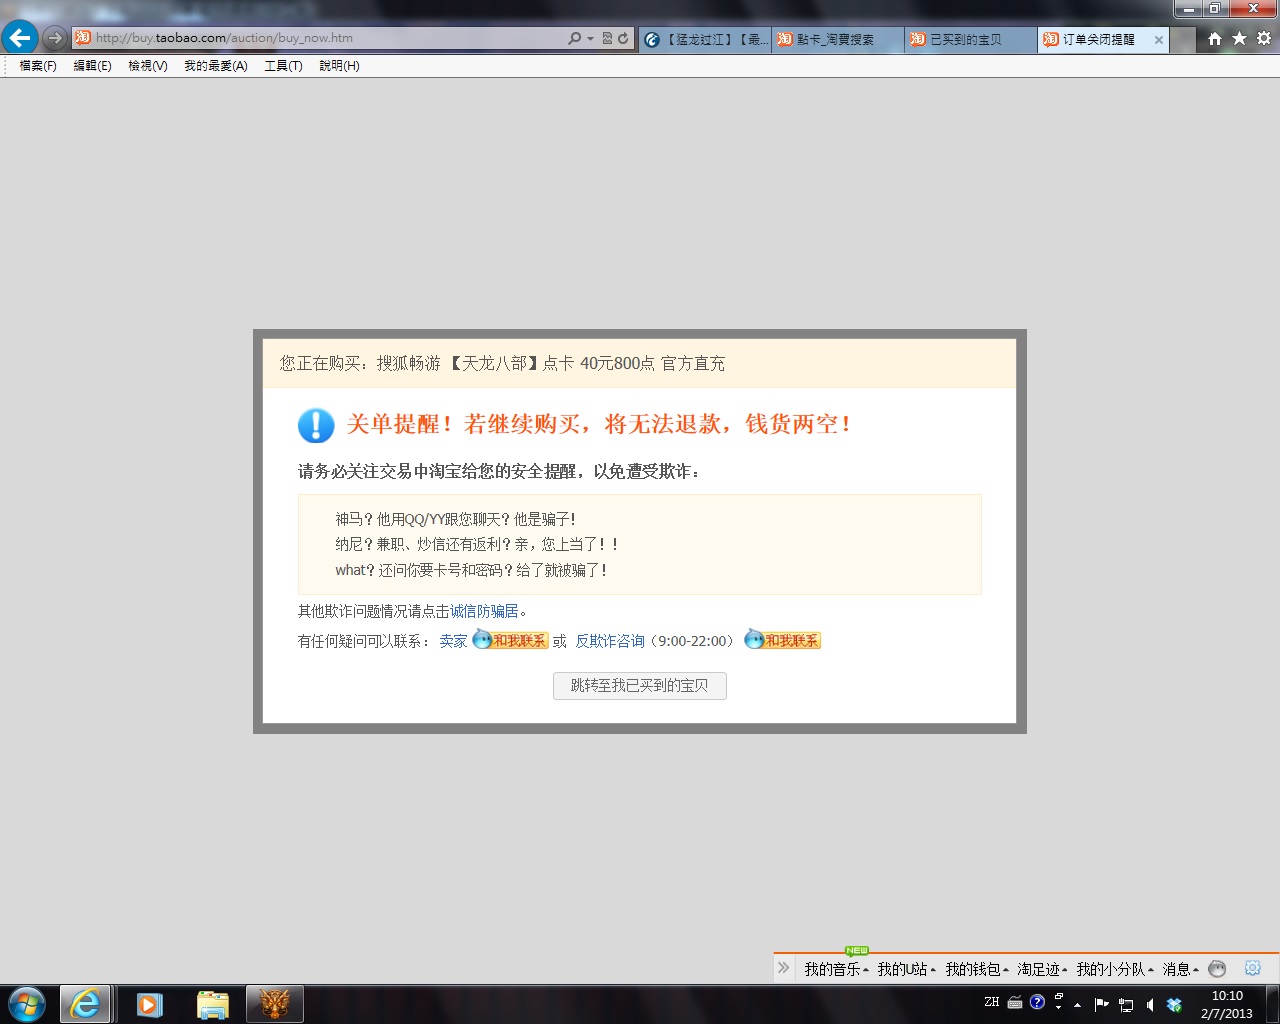Image resolution: width=1280 pixels, height=1024 pixels.
Task: Click 和我联系 button after 反欺诈咨询
Action: click(x=783, y=640)
